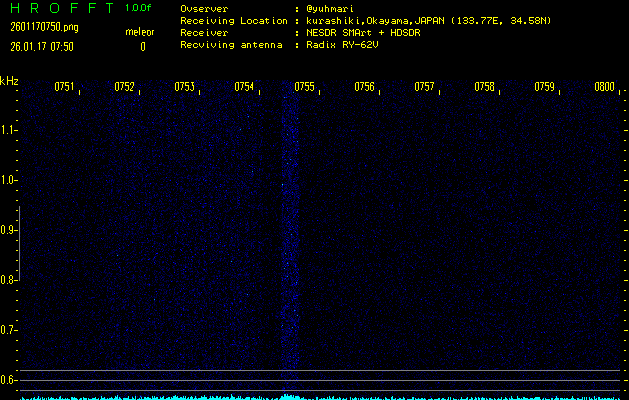Click the 0751 time marker
Screen dimensions: 629x400
click(64, 87)
